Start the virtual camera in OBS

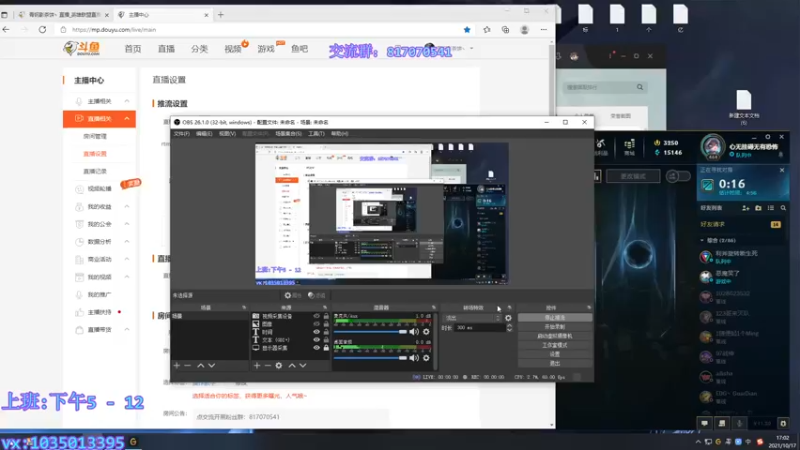[x=555, y=336]
